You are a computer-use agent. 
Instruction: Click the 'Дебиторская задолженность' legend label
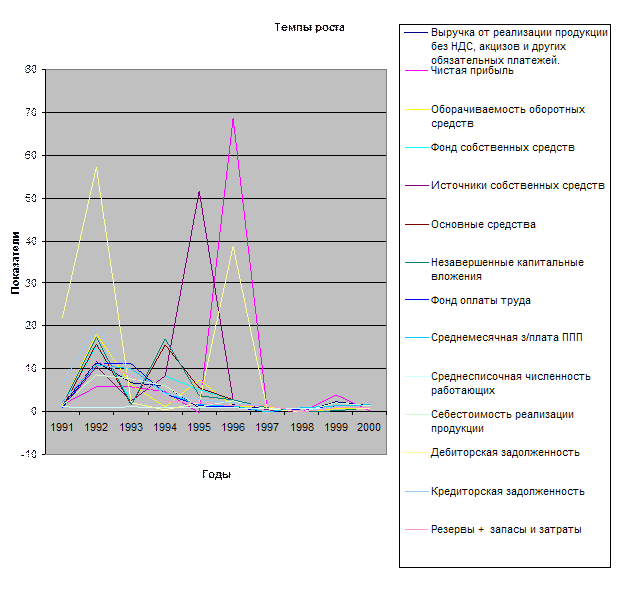tap(505, 452)
